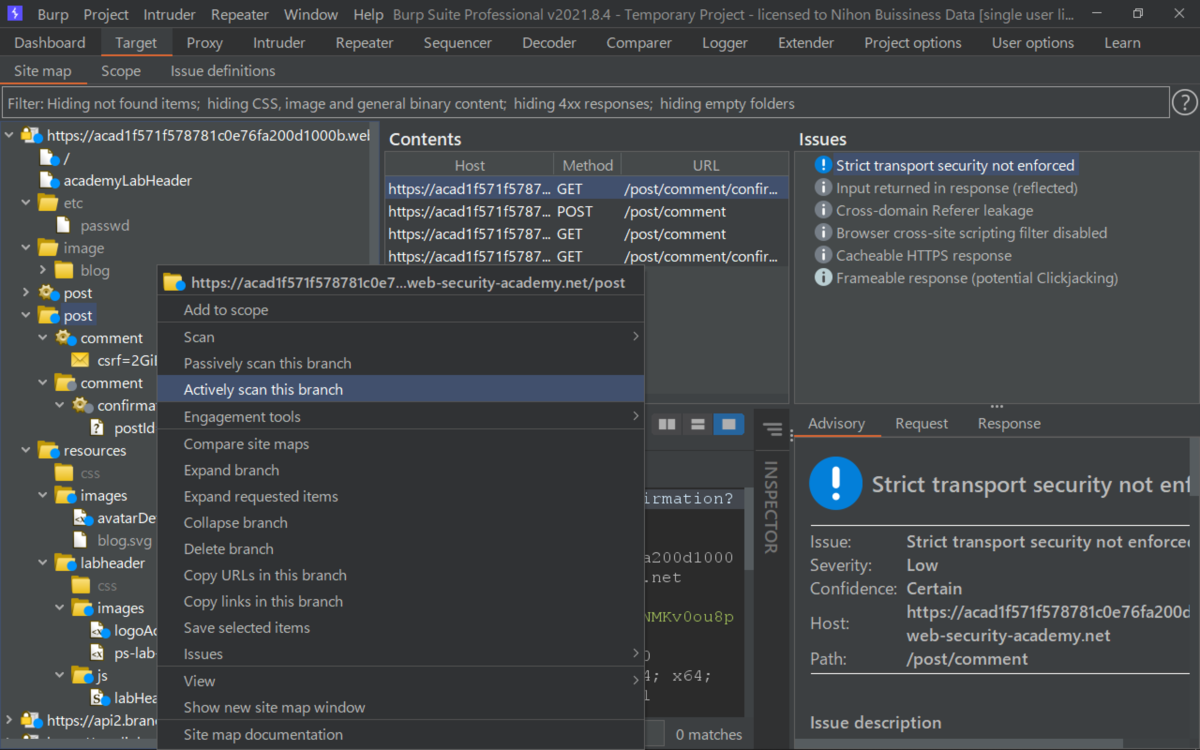
Task: Open the Issue definitions sub-tab
Action: [222, 71]
